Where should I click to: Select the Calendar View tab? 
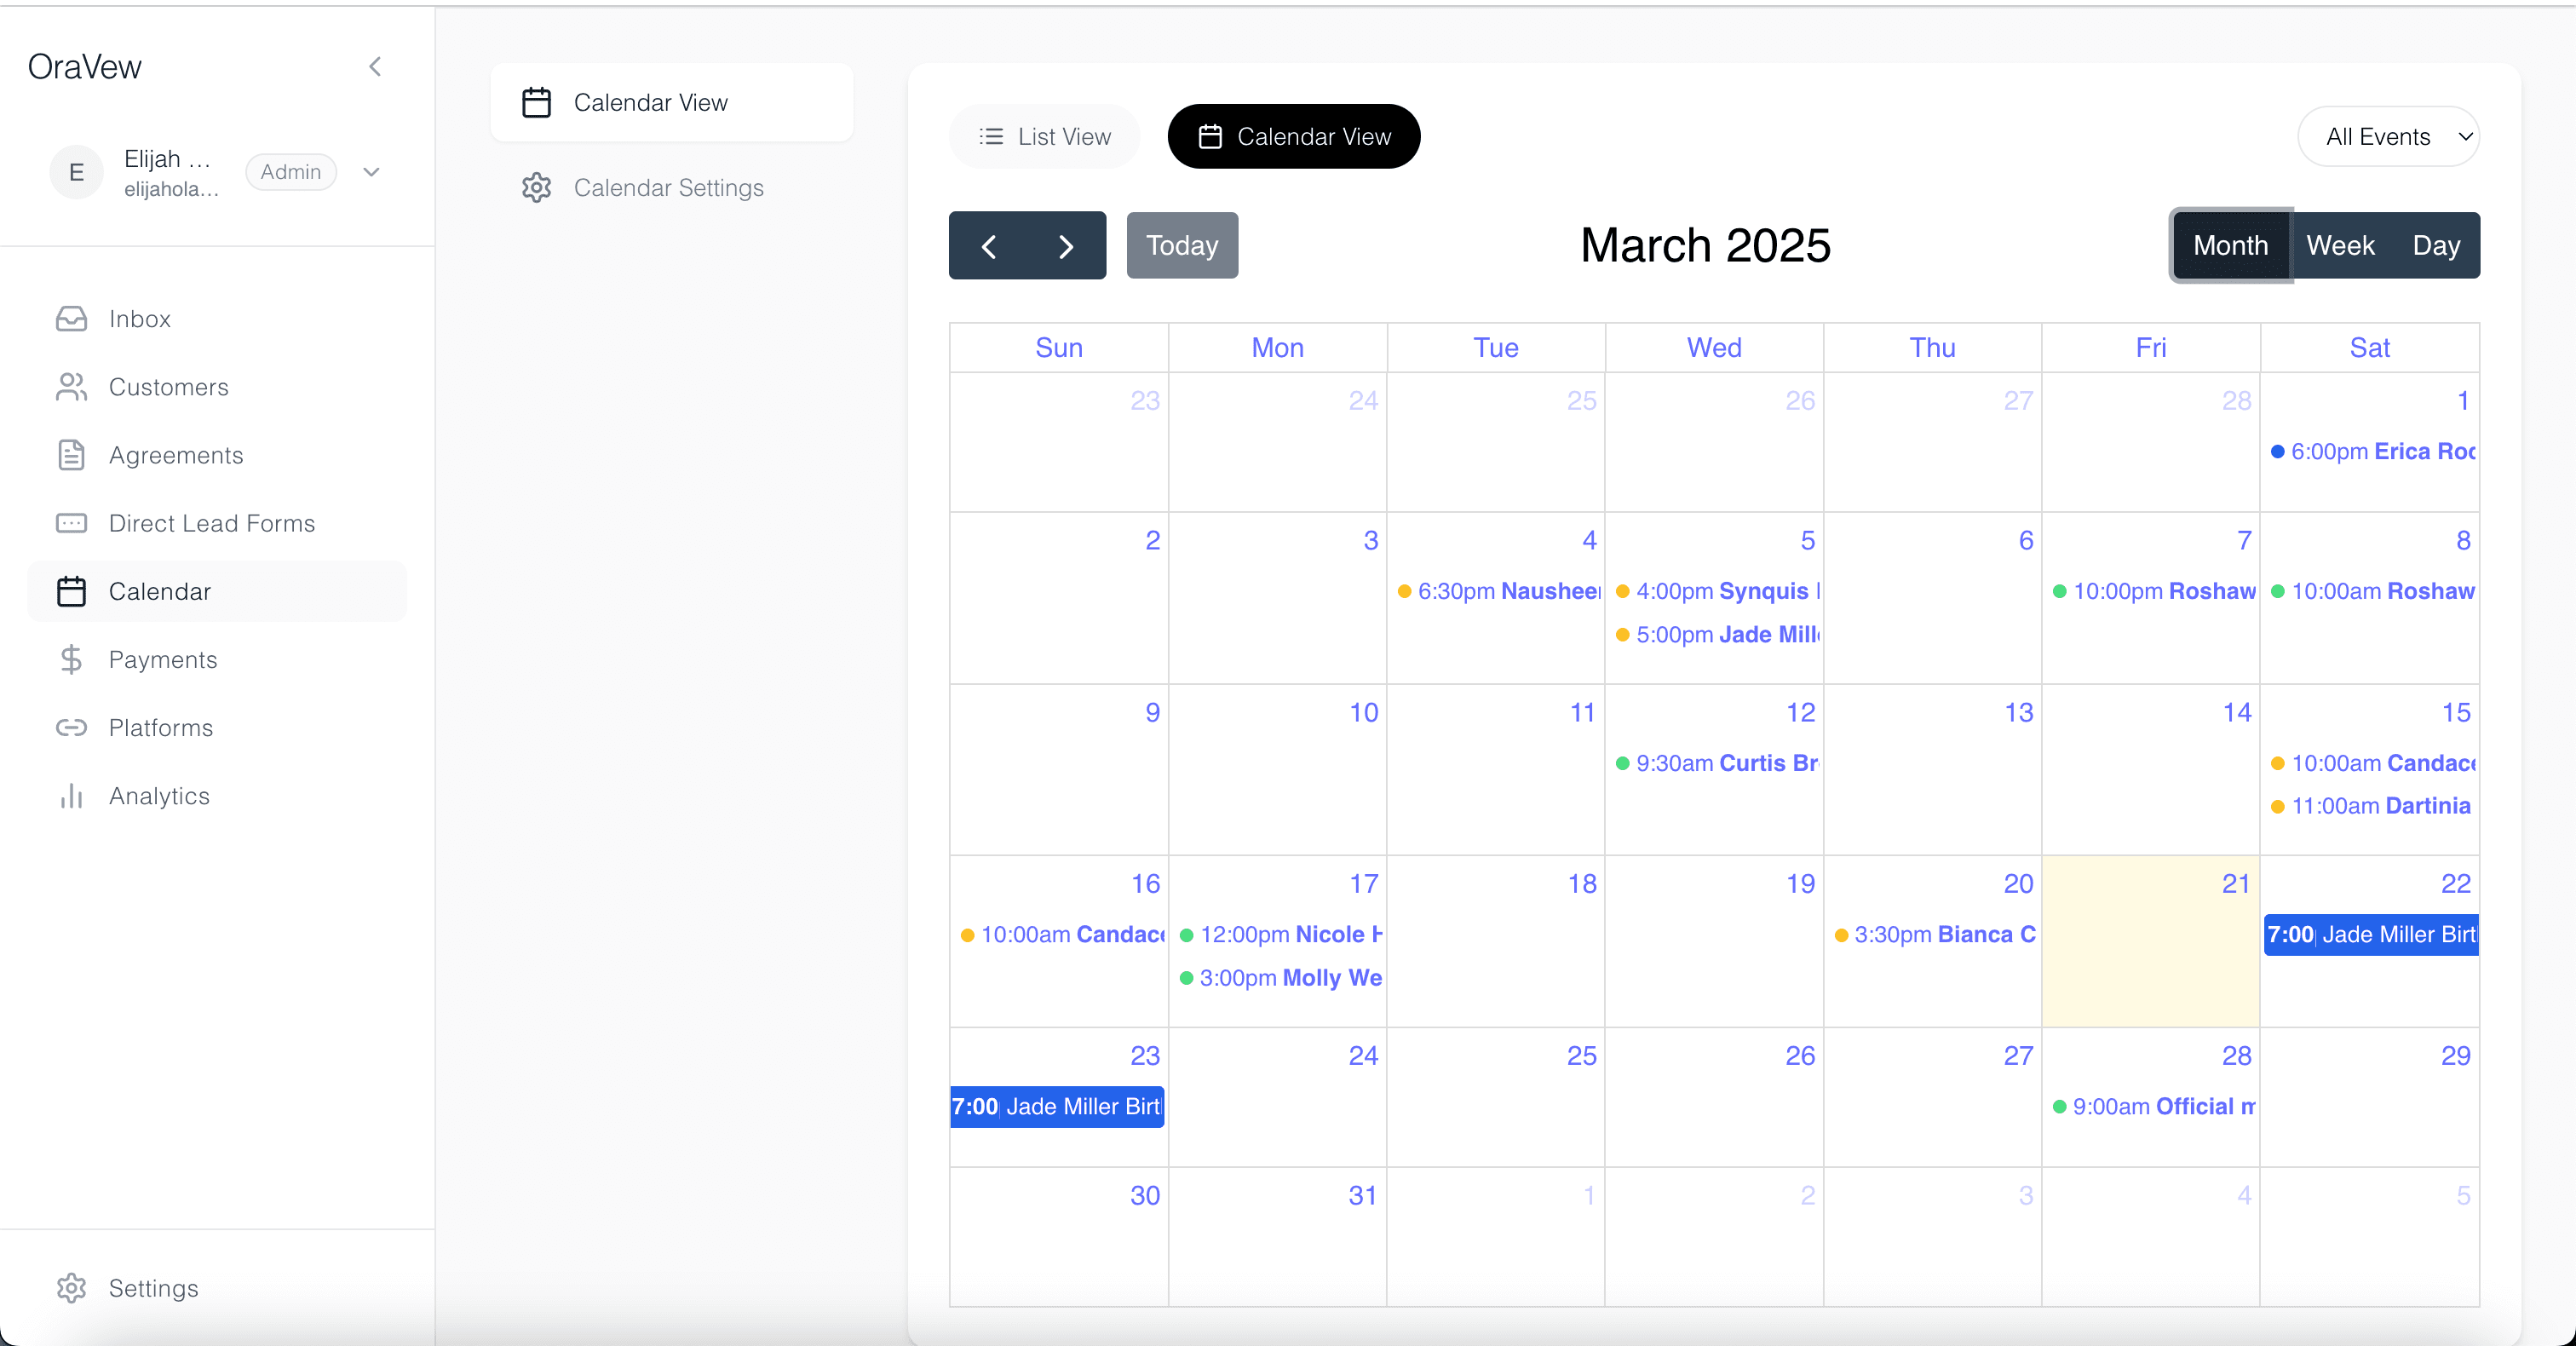pos(1294,136)
